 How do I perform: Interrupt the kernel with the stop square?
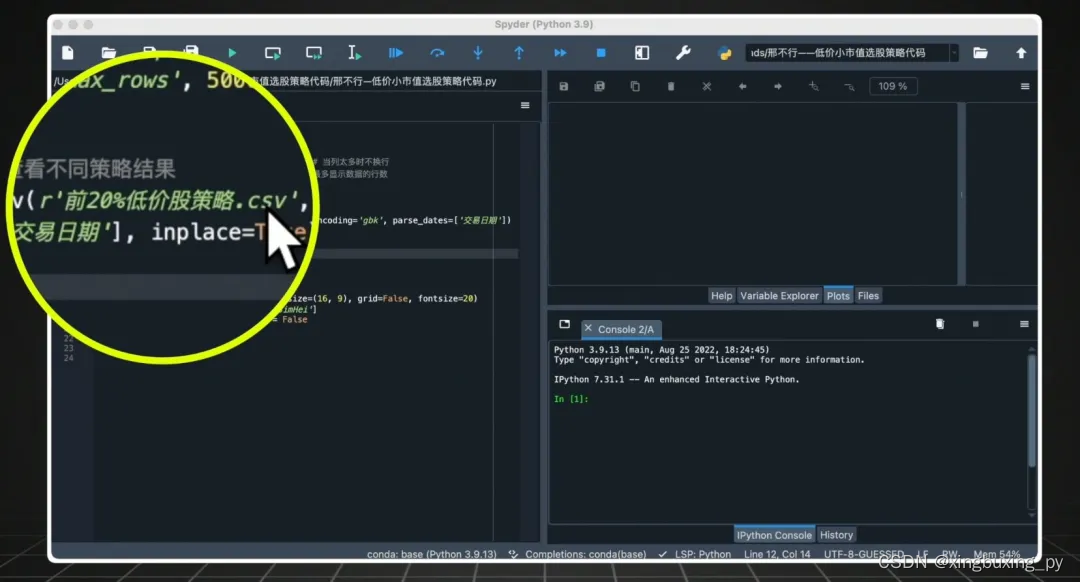(x=975, y=324)
